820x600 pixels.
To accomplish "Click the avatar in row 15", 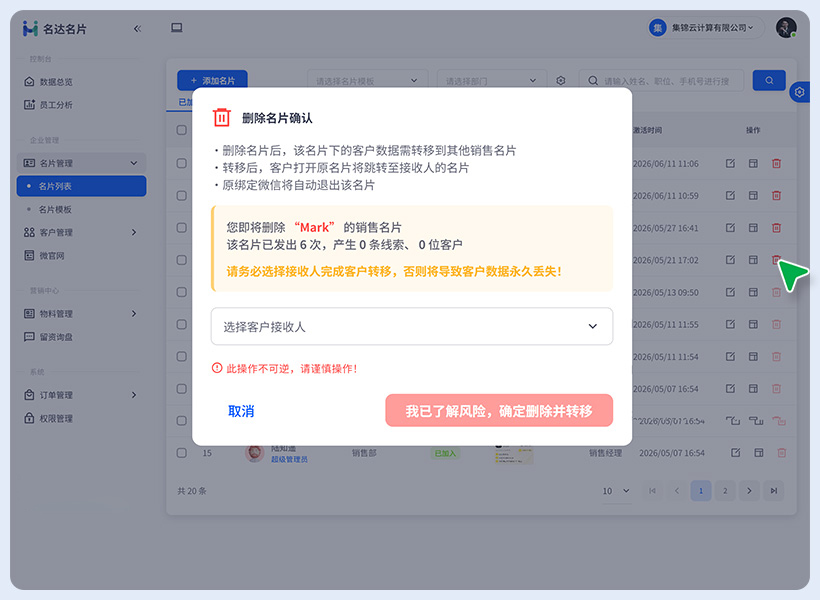I will (255, 453).
